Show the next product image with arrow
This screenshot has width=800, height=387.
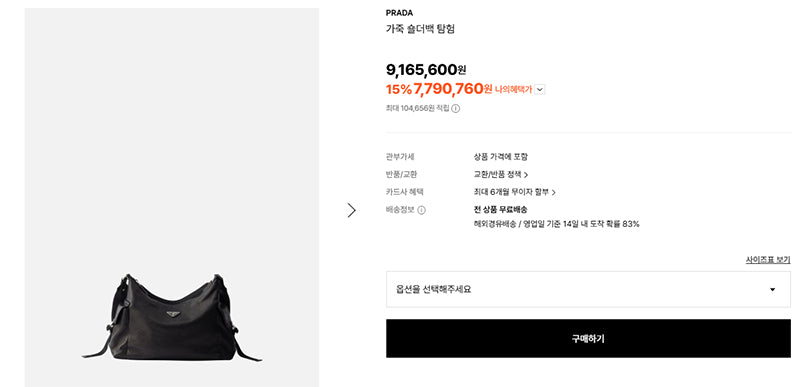(x=352, y=210)
